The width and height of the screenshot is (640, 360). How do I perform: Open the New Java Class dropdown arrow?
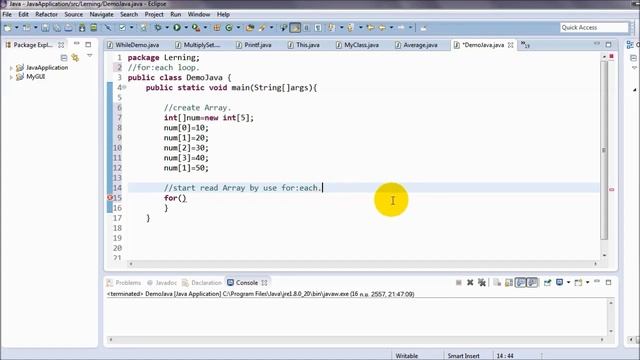[238, 28]
